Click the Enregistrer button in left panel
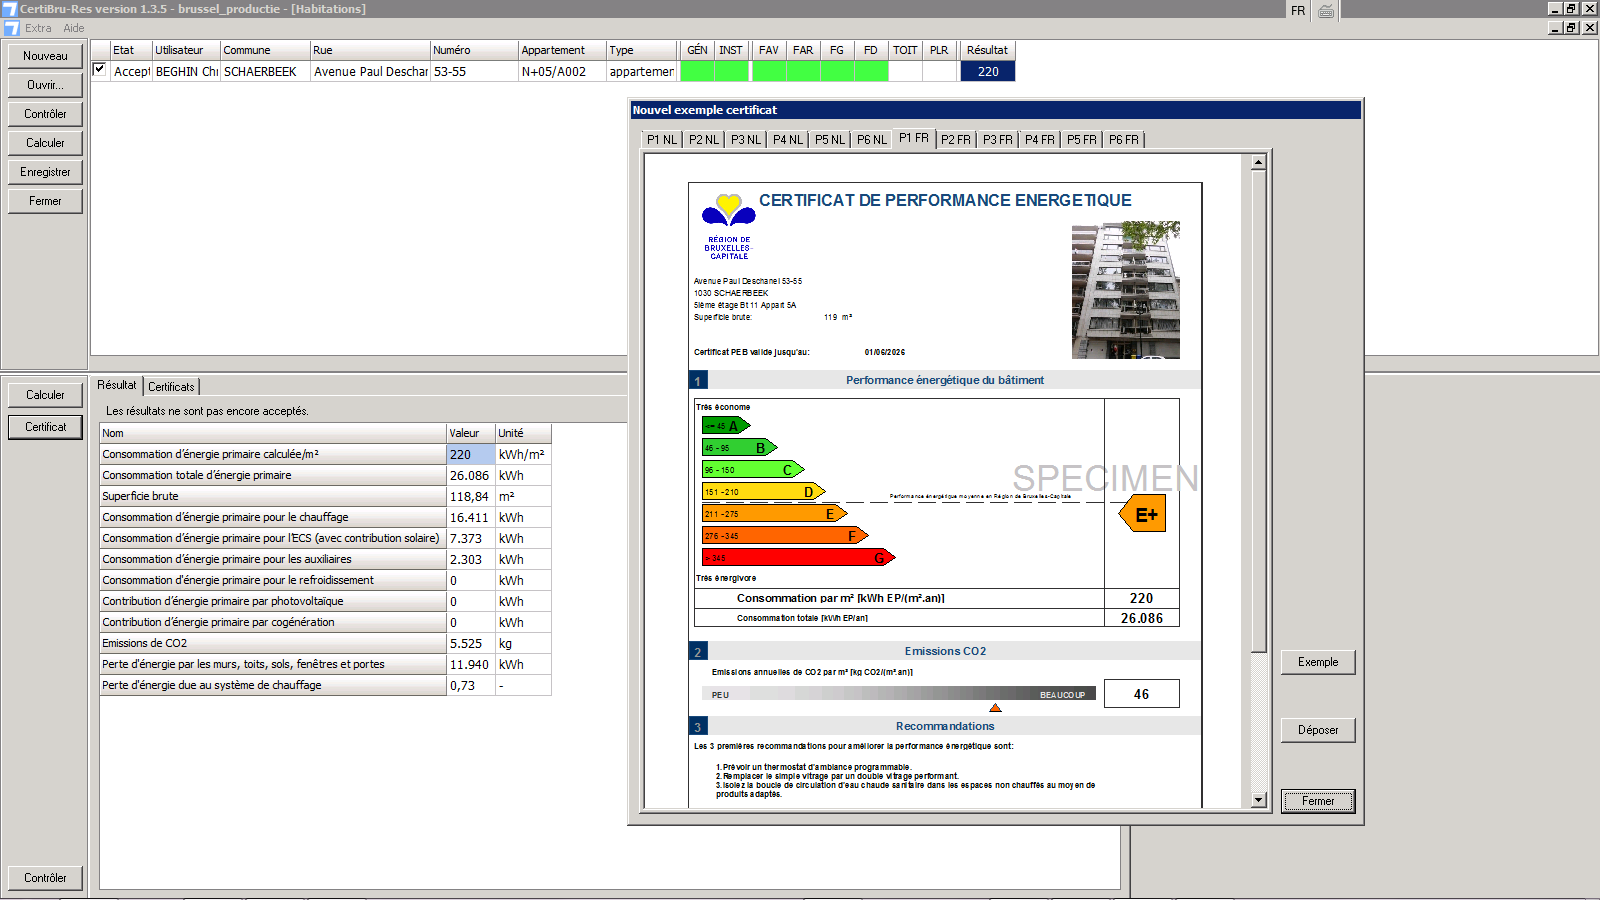Viewport: 1600px width, 900px height. coord(45,172)
